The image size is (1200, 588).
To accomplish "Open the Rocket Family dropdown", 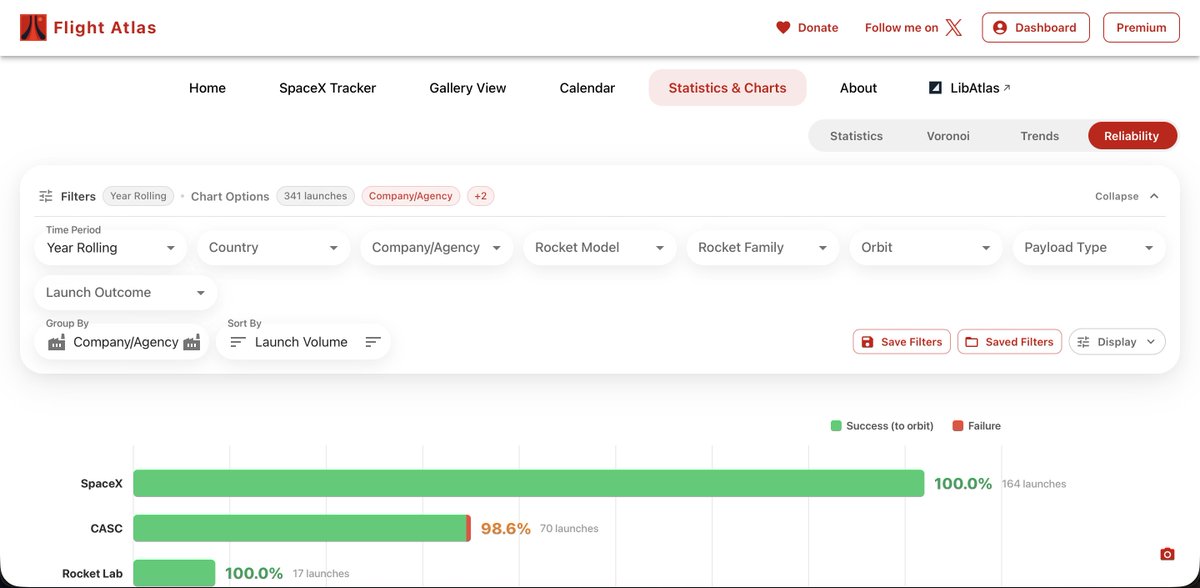I will click(763, 247).
